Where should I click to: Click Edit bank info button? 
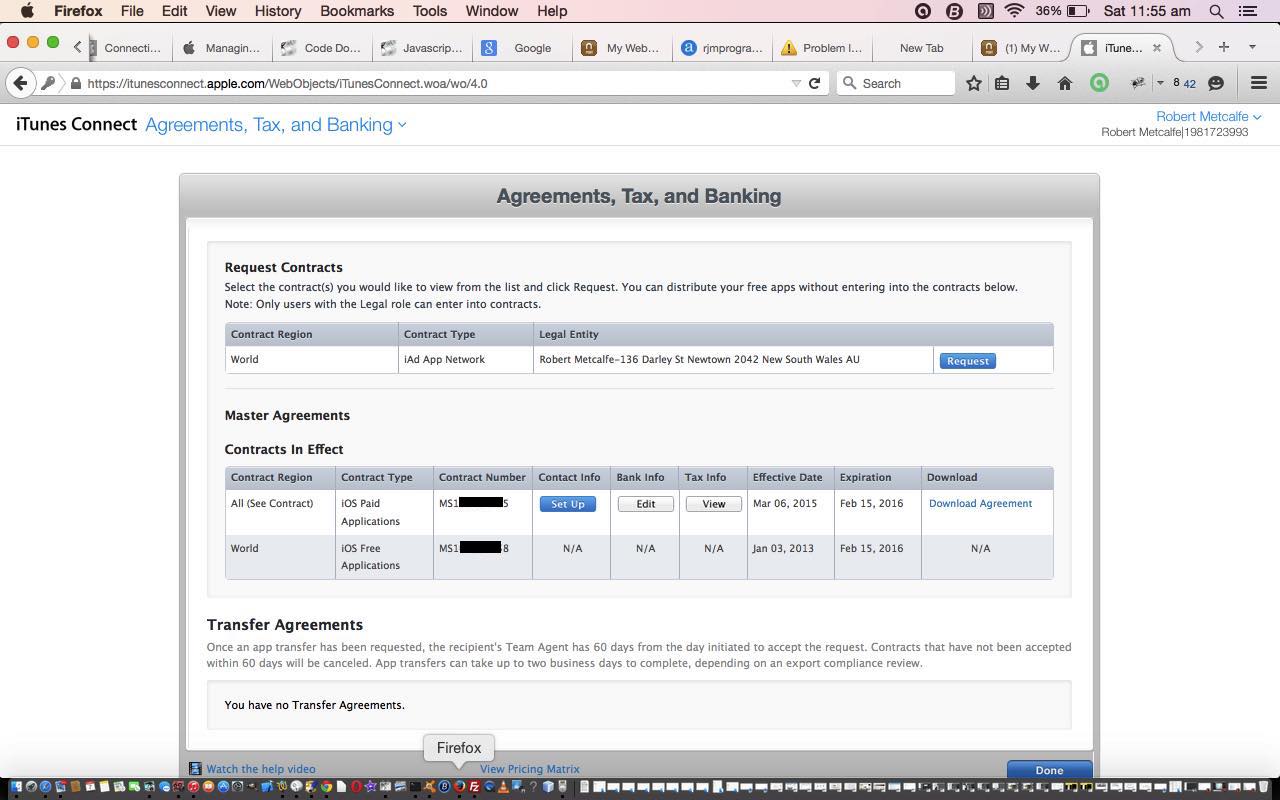coord(645,504)
